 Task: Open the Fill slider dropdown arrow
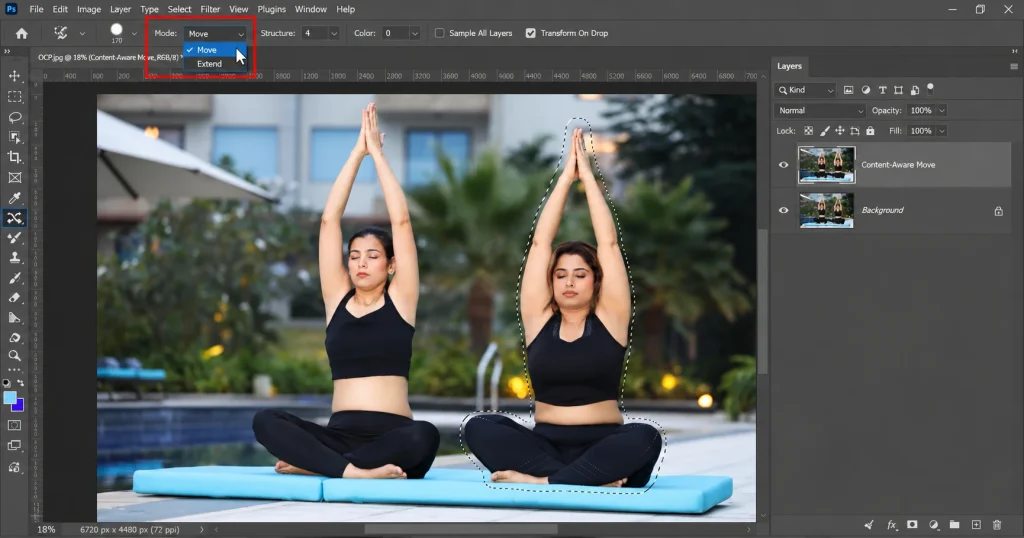[942, 131]
